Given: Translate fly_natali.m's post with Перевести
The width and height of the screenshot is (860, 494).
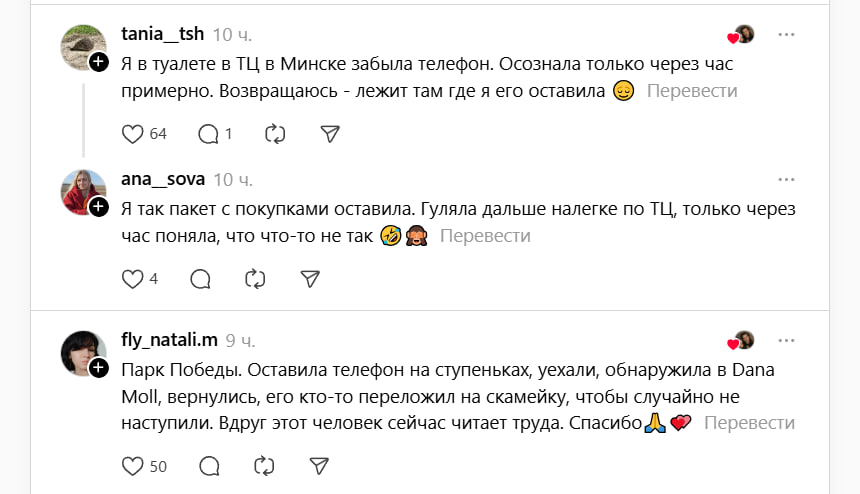Looking at the screenshot, I should tap(750, 423).
